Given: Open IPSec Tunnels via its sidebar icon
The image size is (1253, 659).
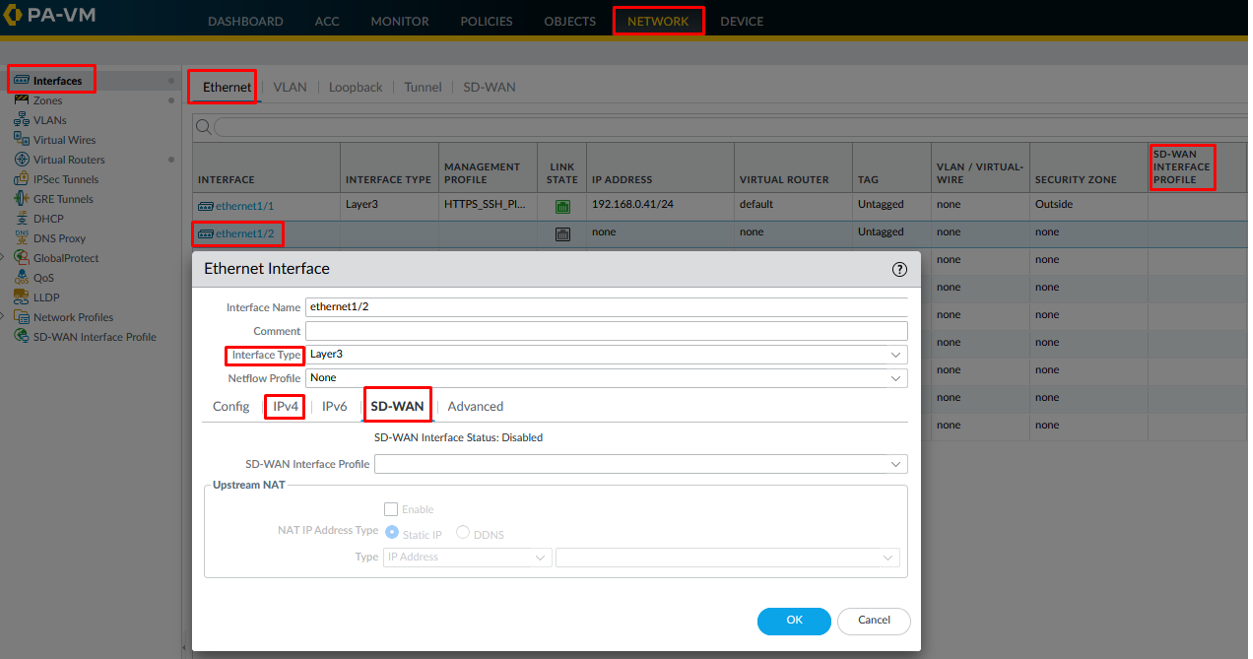Looking at the screenshot, I should click(21, 179).
